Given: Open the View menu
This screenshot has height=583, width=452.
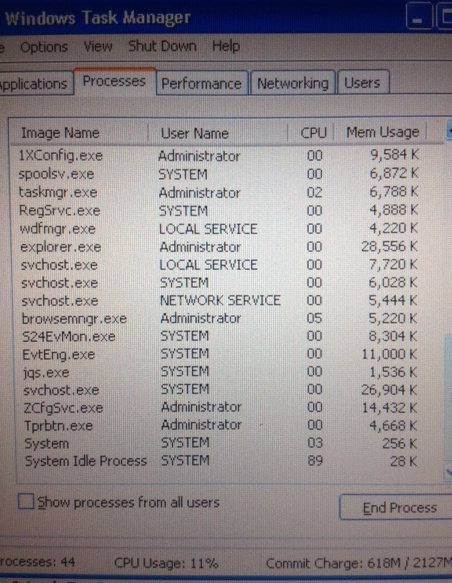Looking at the screenshot, I should (98, 46).
